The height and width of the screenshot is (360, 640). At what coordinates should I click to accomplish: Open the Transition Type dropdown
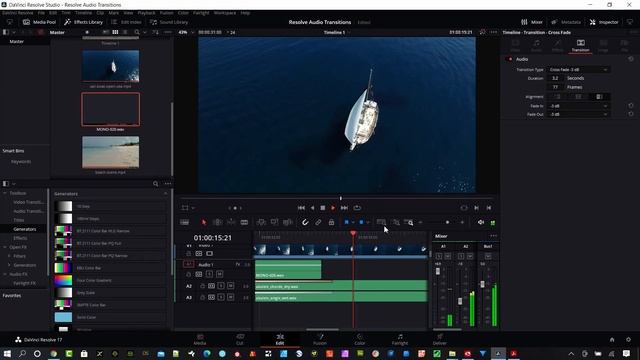click(x=578, y=70)
